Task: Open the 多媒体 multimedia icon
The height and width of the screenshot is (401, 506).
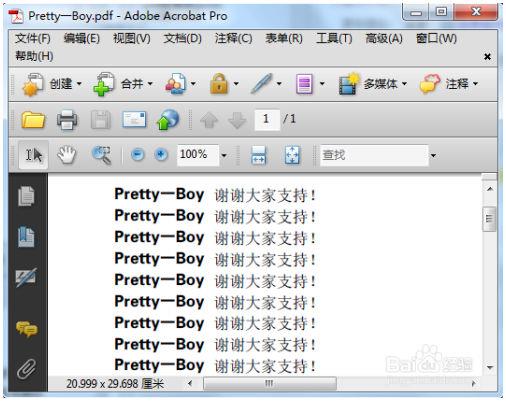Action: [x=349, y=84]
